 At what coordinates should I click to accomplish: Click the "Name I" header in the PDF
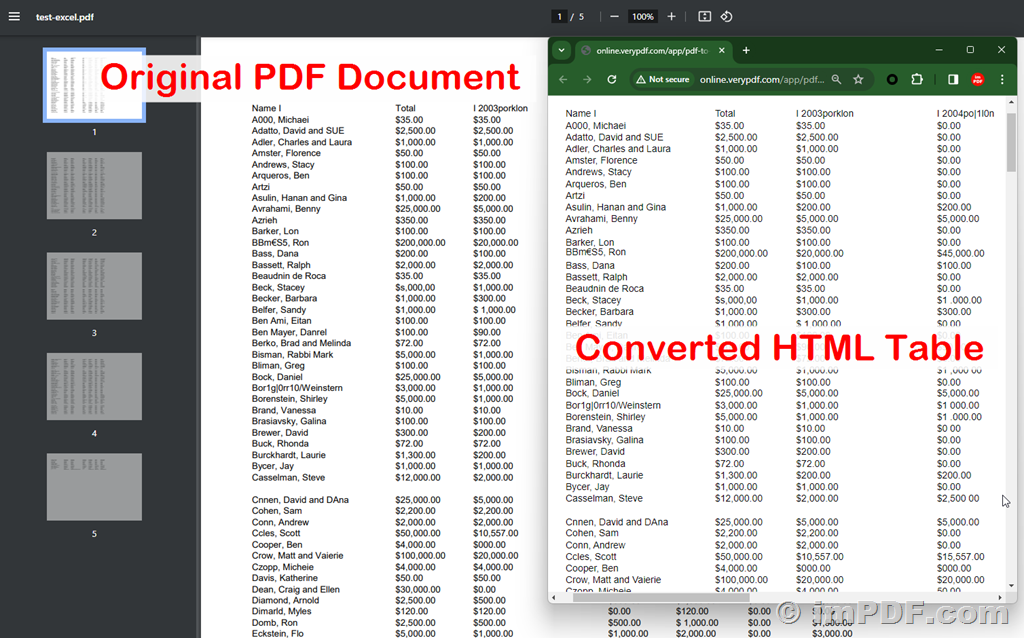266,108
